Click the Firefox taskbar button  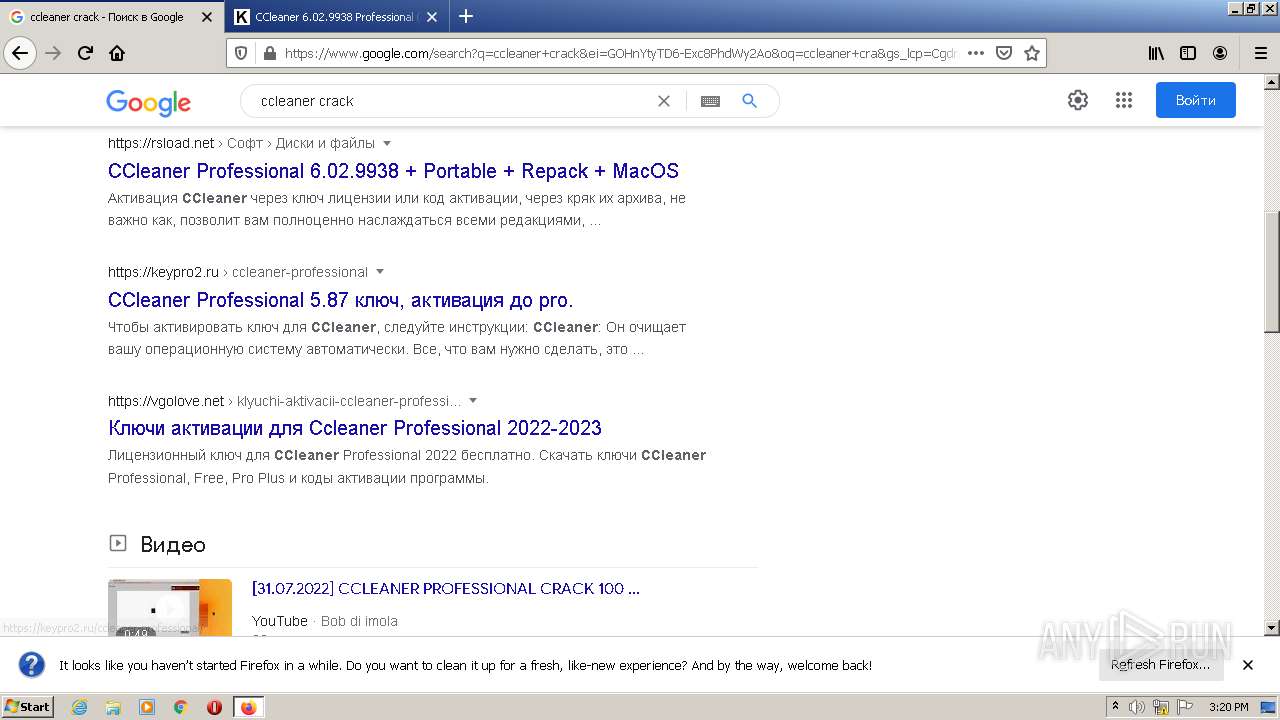coord(248,707)
